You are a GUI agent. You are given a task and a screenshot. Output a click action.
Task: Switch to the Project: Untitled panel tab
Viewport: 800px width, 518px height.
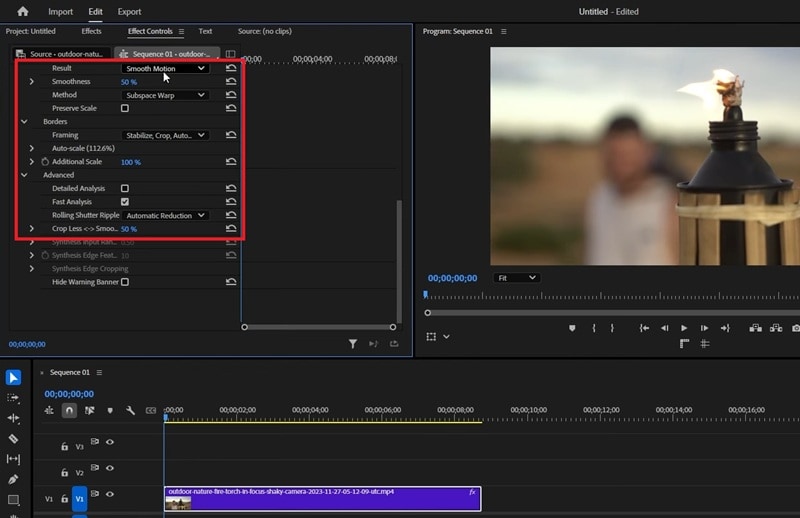(x=31, y=31)
